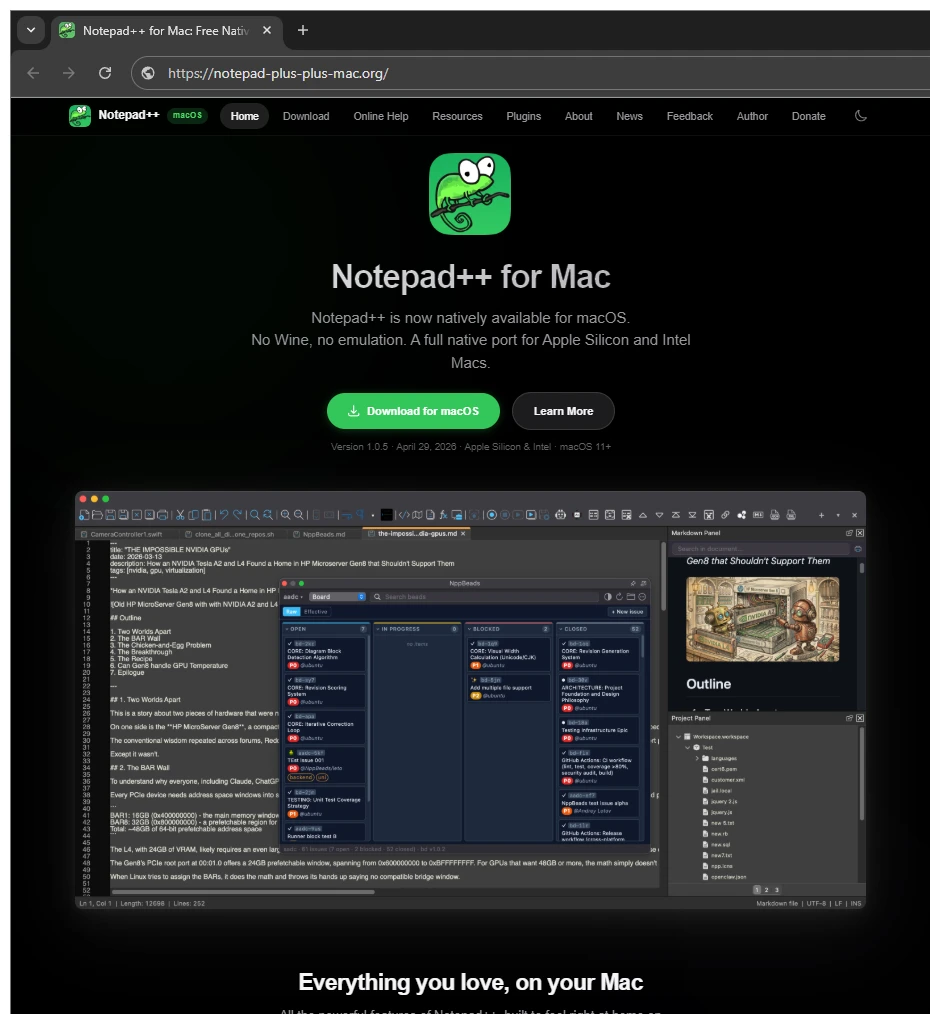Screen dimensions: 930x1014
Task: Click the Notepad++ logo in the navbar
Action: click(80, 116)
